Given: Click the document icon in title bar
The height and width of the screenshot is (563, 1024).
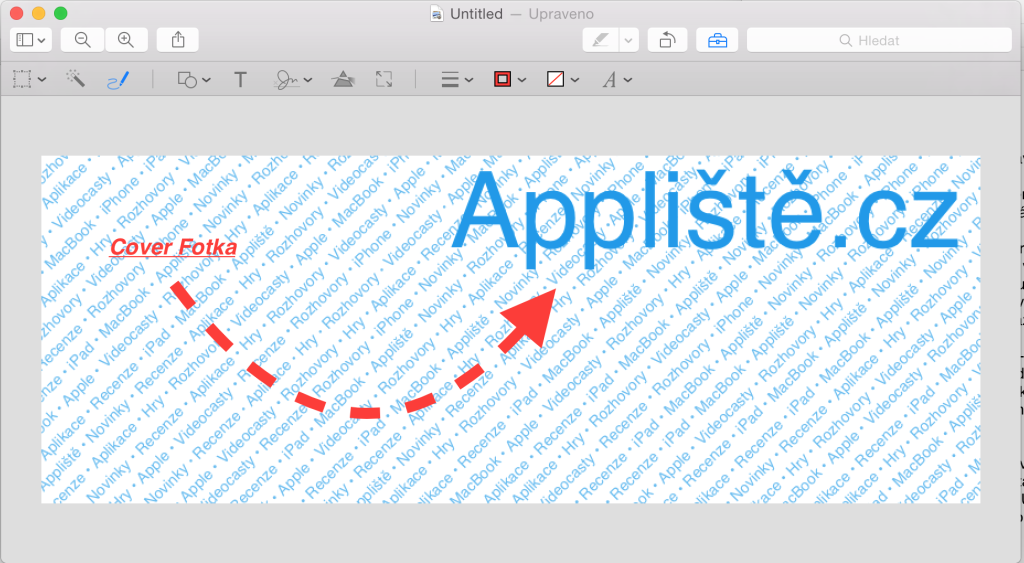Looking at the screenshot, I should pos(437,14).
